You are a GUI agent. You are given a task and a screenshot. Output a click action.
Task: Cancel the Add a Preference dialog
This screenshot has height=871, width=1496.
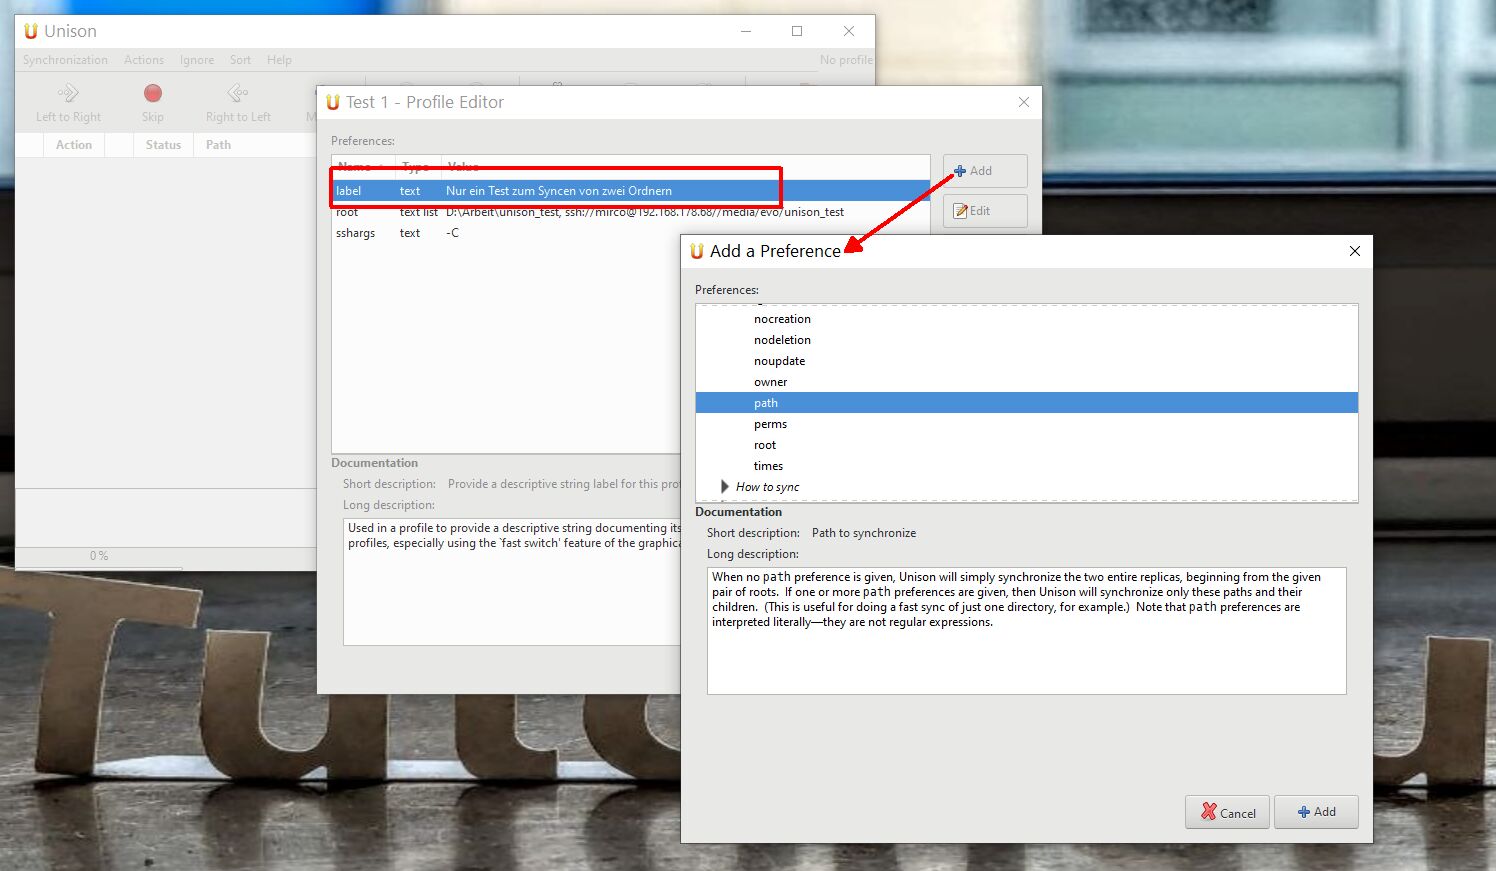coord(1227,812)
